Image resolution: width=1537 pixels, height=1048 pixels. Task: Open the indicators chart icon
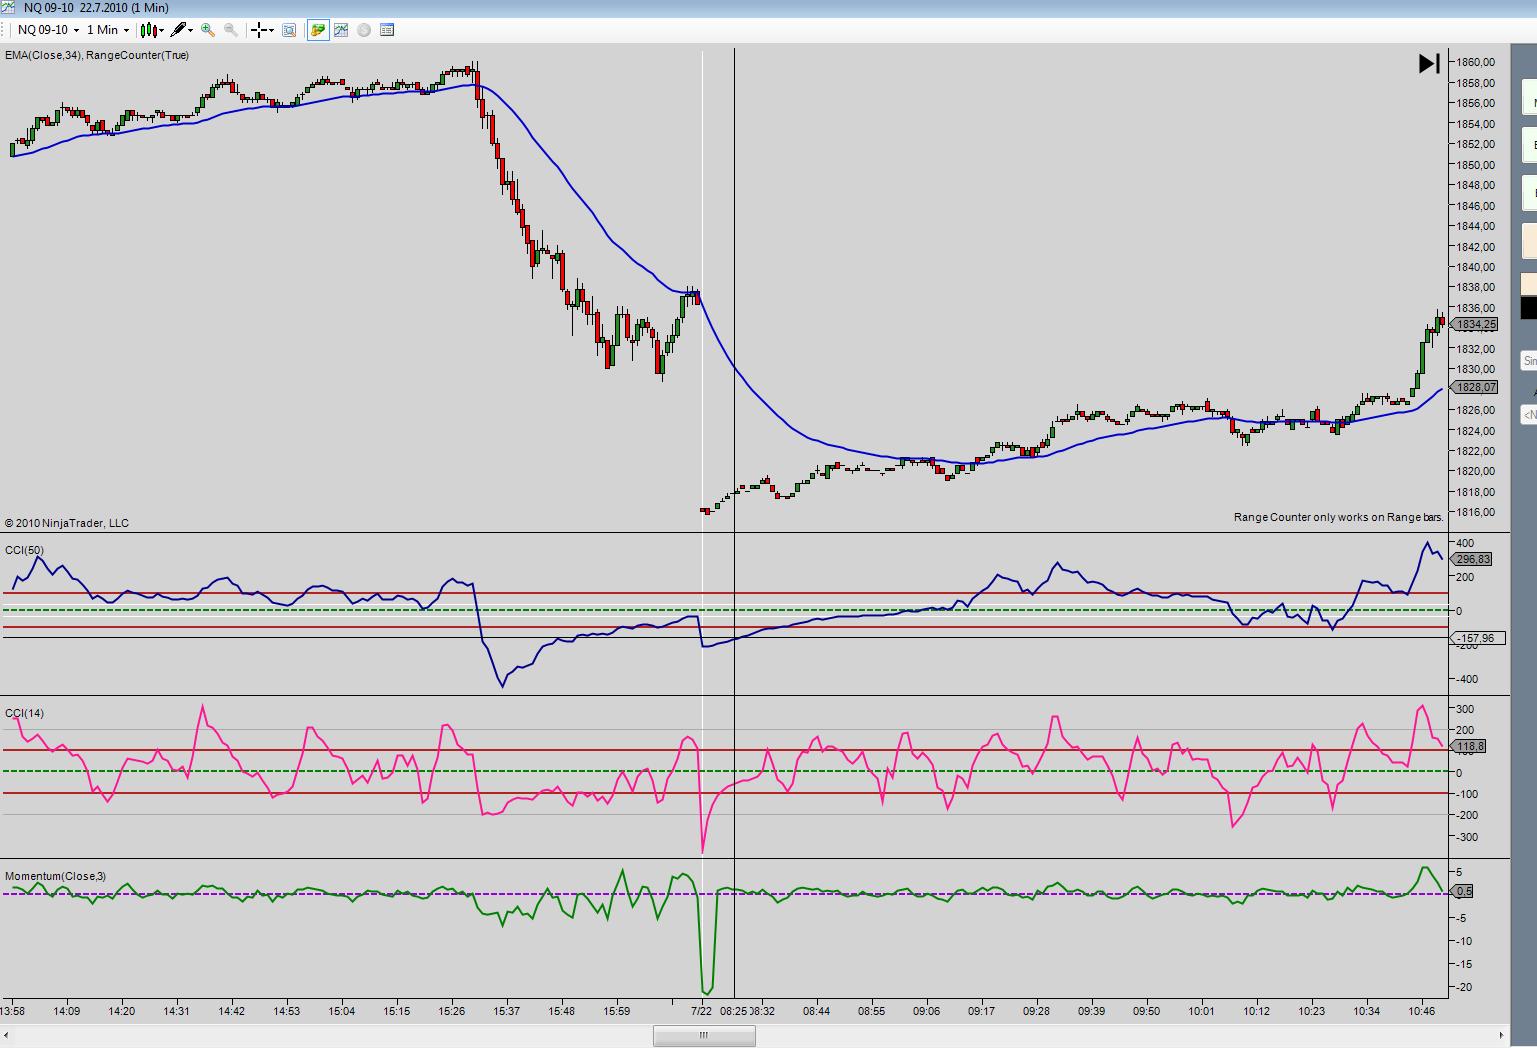click(x=341, y=30)
